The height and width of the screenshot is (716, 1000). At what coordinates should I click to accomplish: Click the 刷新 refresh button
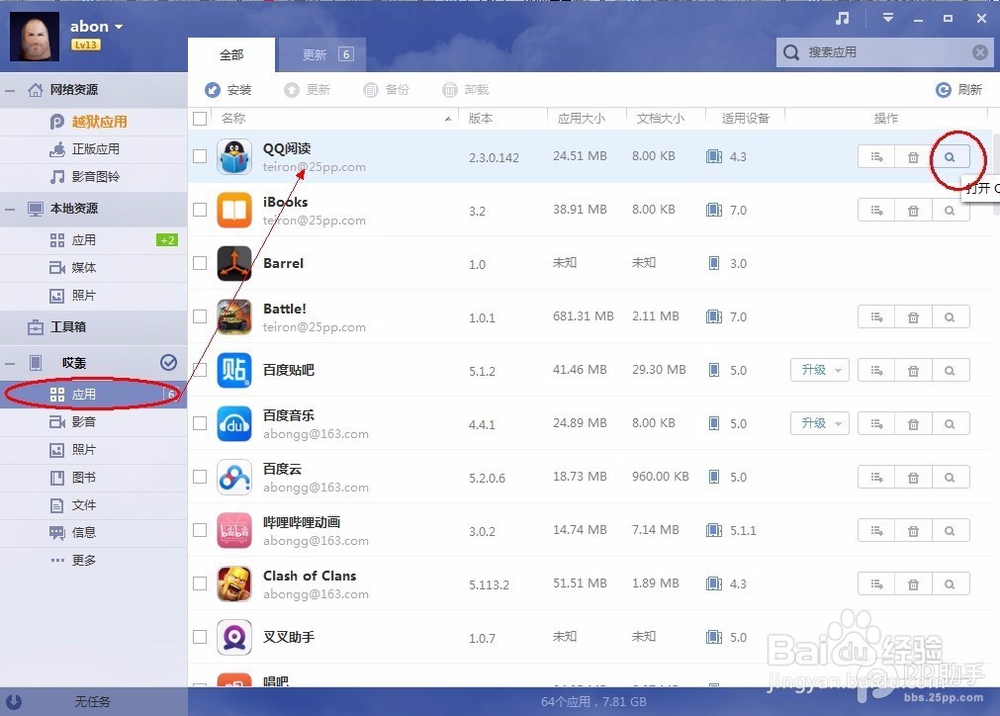[x=959, y=90]
